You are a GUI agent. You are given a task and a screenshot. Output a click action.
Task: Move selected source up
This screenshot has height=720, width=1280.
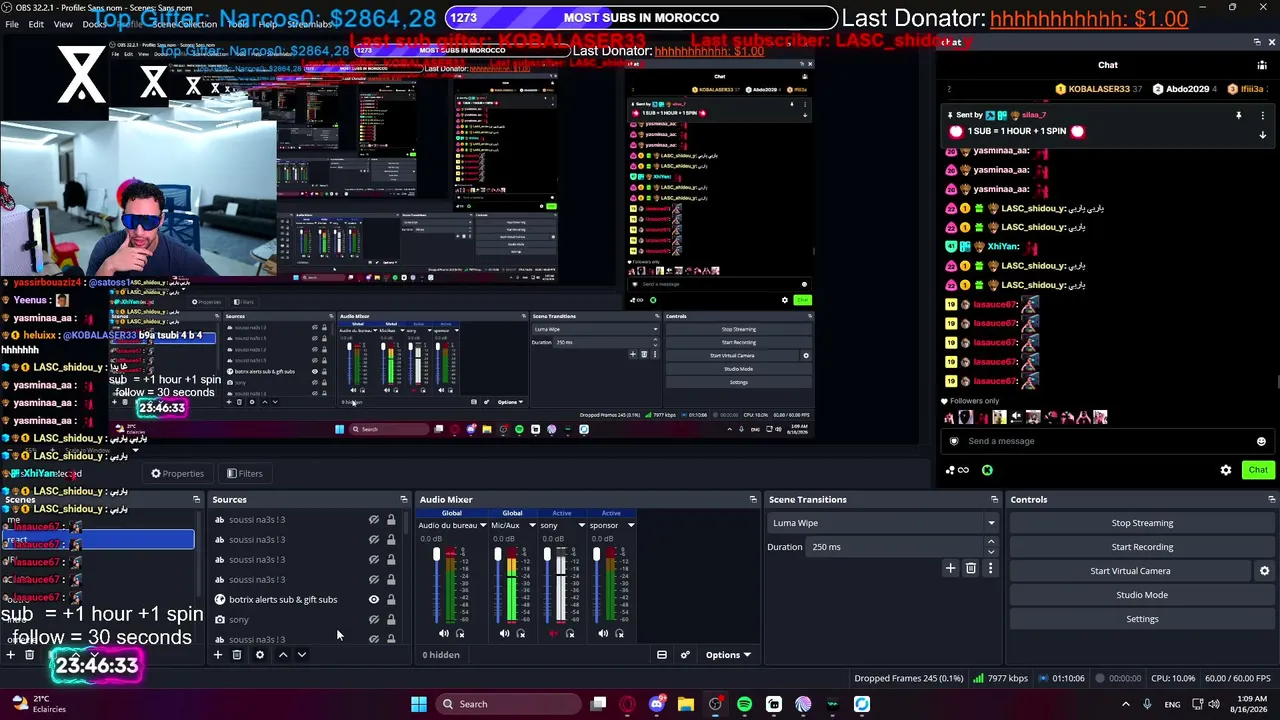pyautogui.click(x=283, y=655)
